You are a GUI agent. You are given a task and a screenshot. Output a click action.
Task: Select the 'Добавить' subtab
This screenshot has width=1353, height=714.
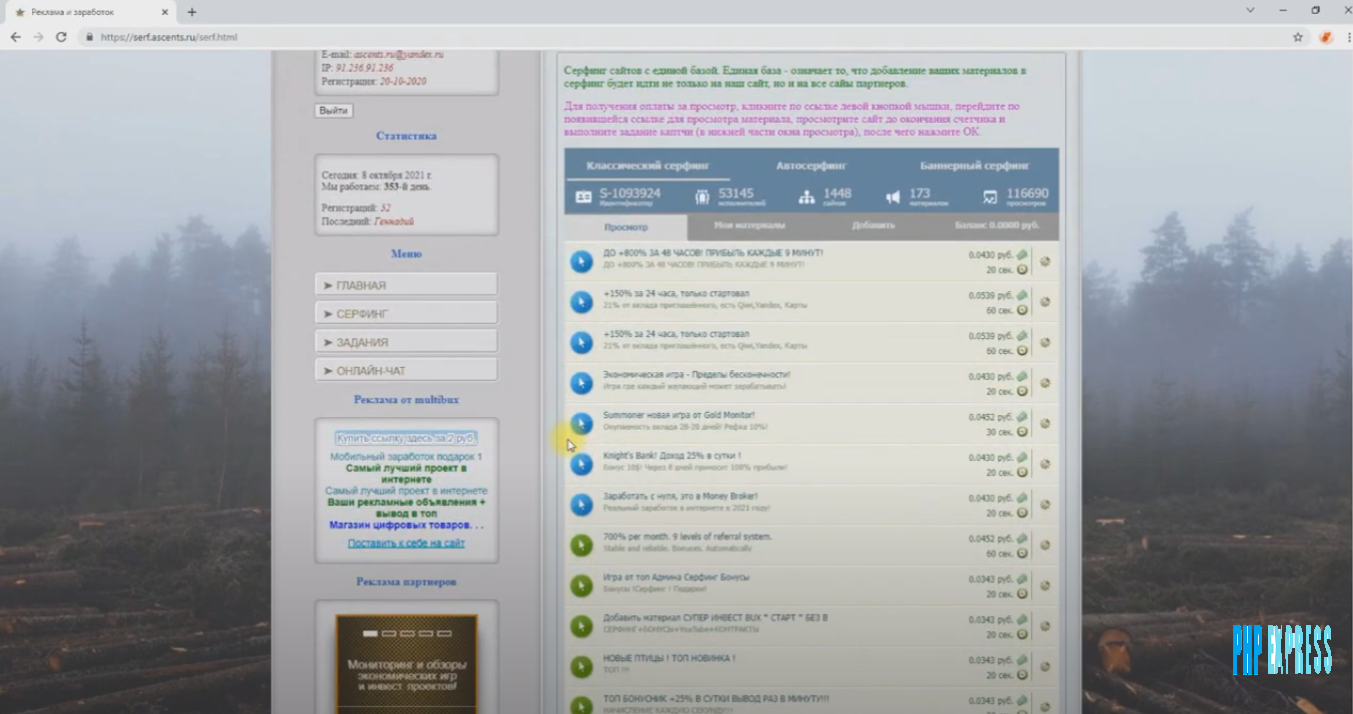(873, 226)
